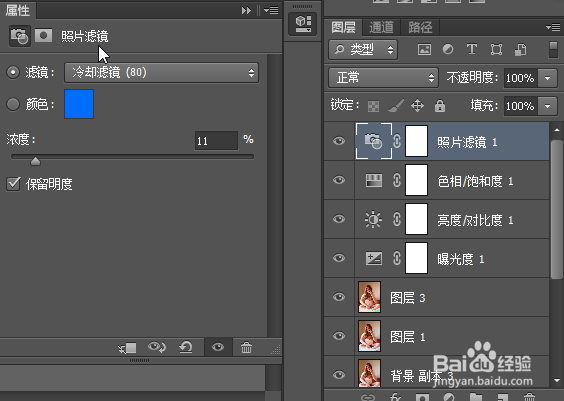564x401 pixels.
Task: Lock position move icon
Action: tap(418, 106)
